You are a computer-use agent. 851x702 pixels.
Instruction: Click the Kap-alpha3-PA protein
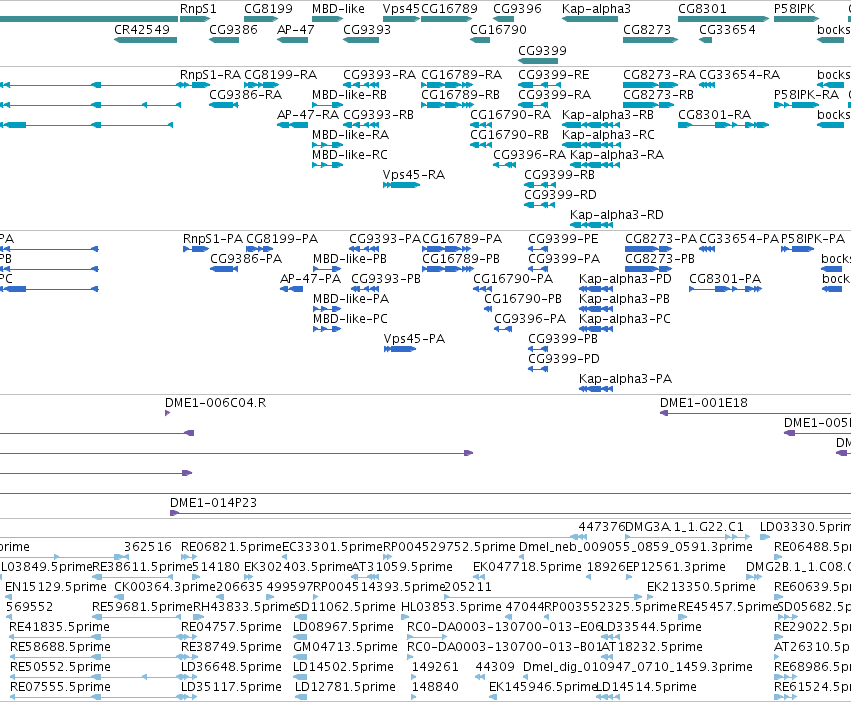click(x=596, y=389)
